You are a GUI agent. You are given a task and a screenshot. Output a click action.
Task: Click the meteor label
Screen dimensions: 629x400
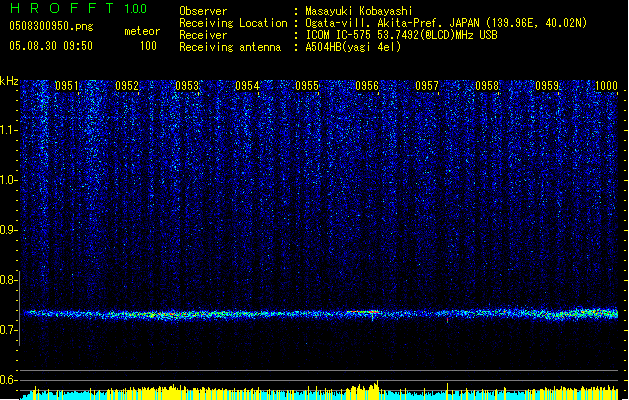(x=142, y=31)
